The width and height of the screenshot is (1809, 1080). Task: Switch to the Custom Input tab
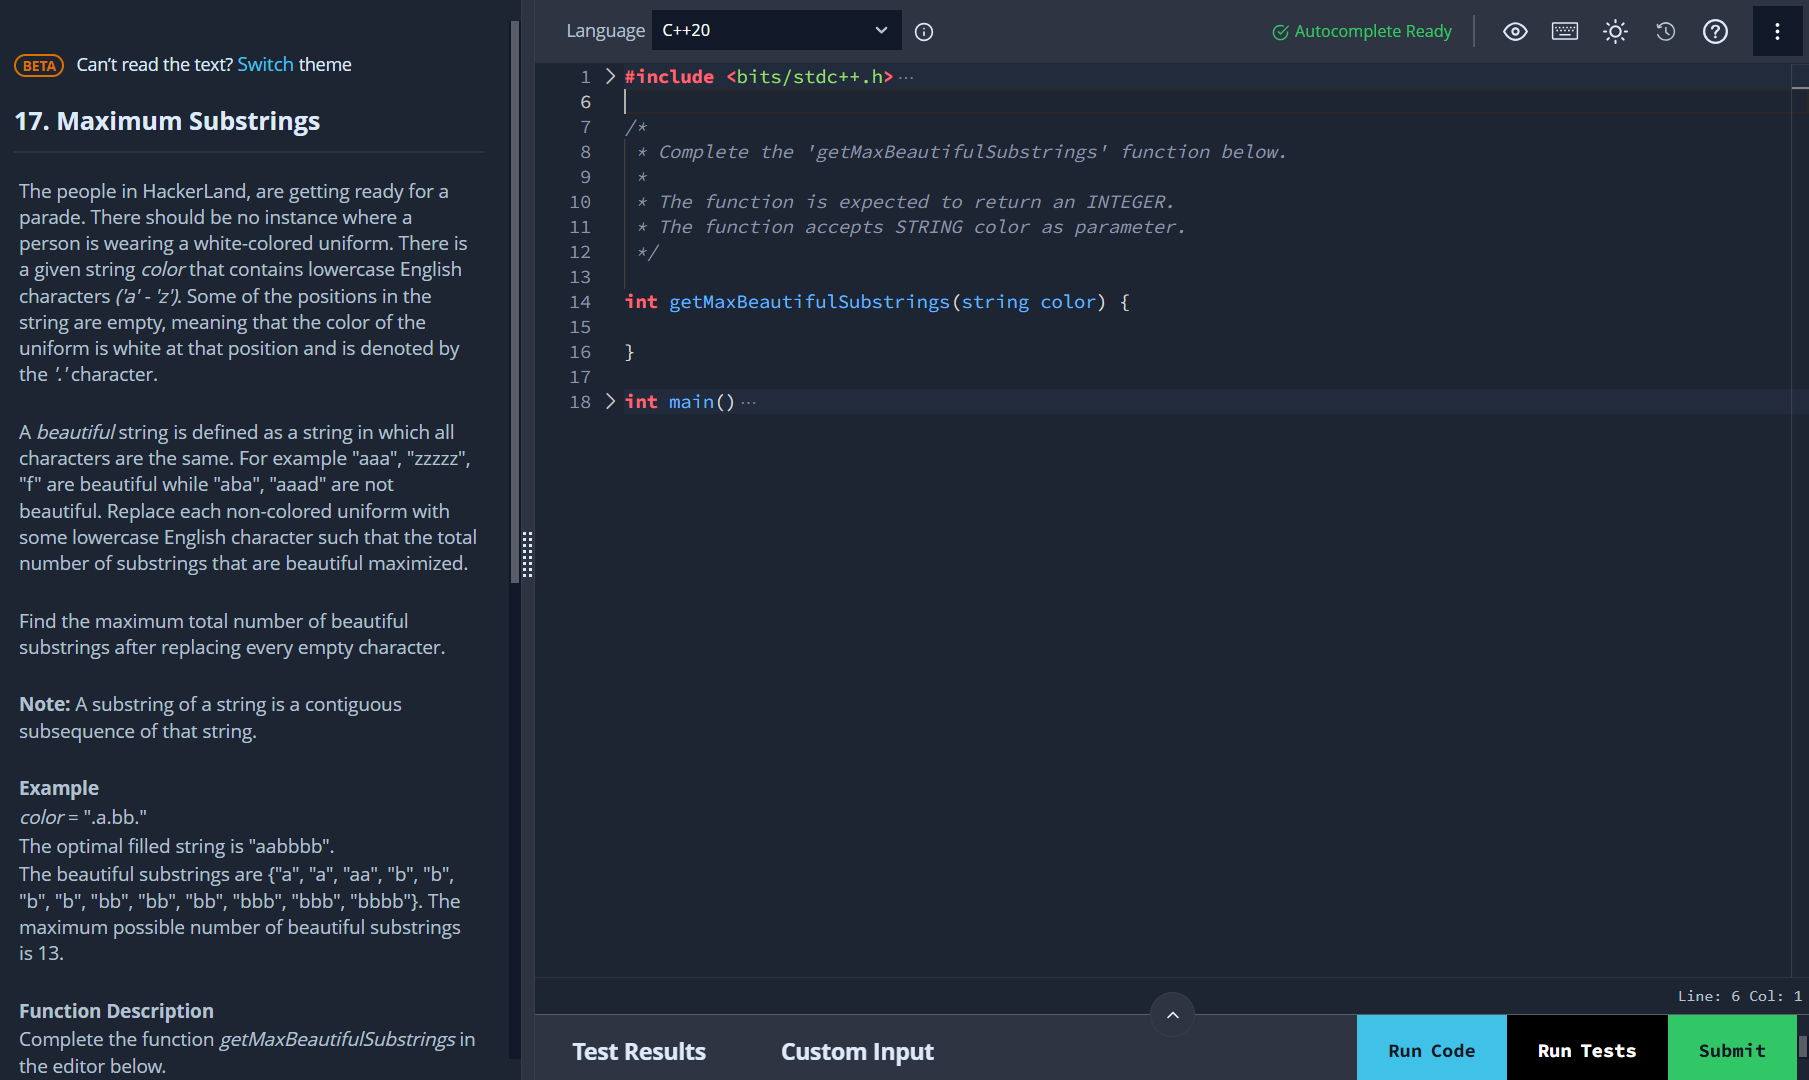(x=857, y=1052)
